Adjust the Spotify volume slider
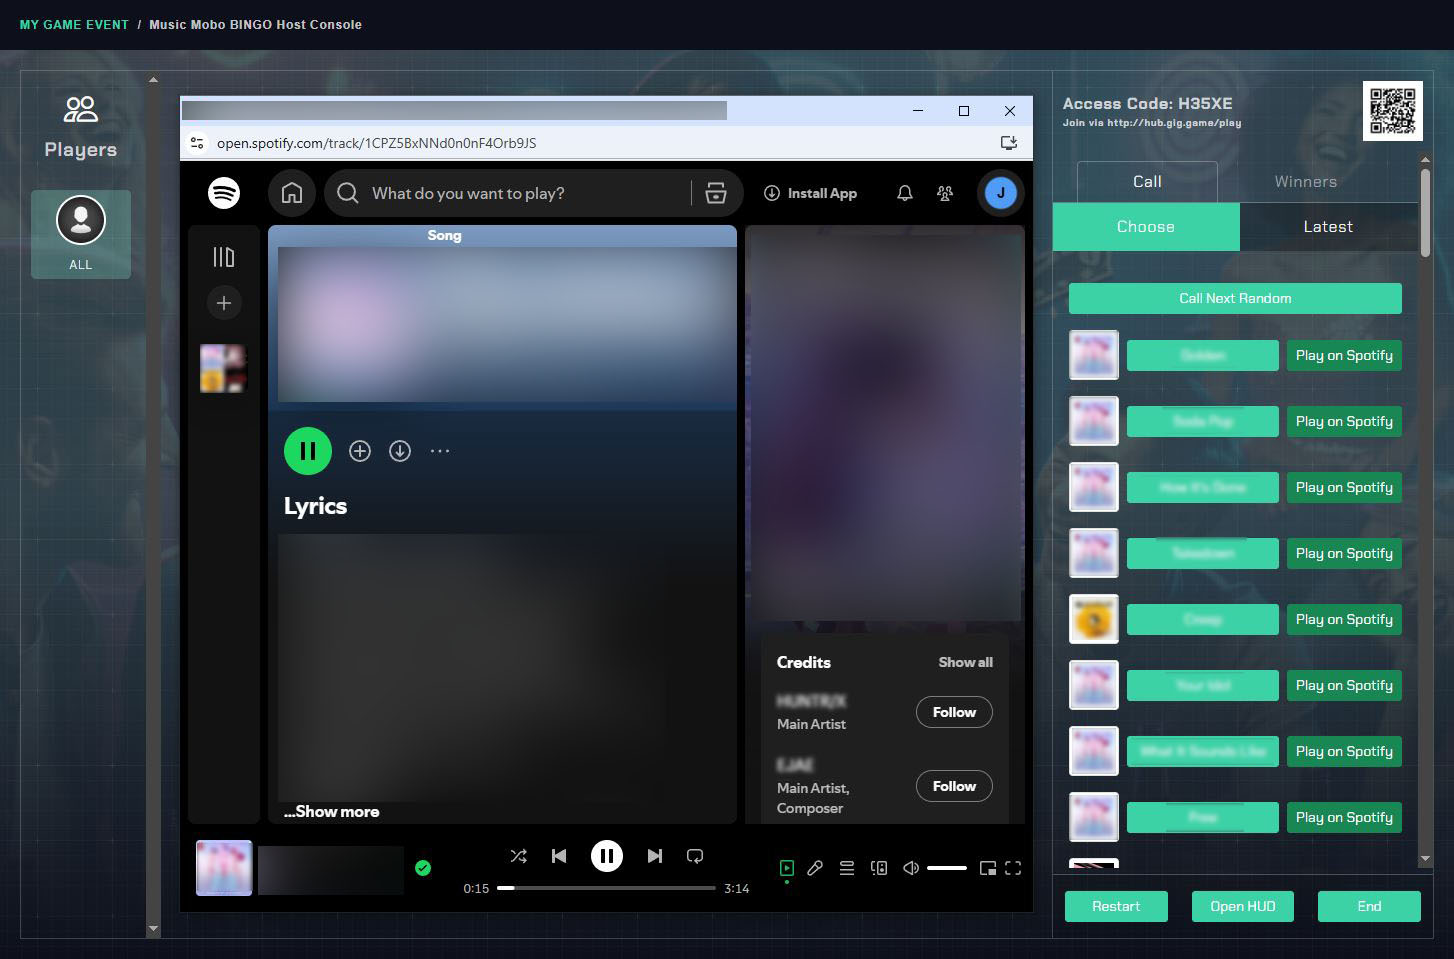 pos(946,868)
